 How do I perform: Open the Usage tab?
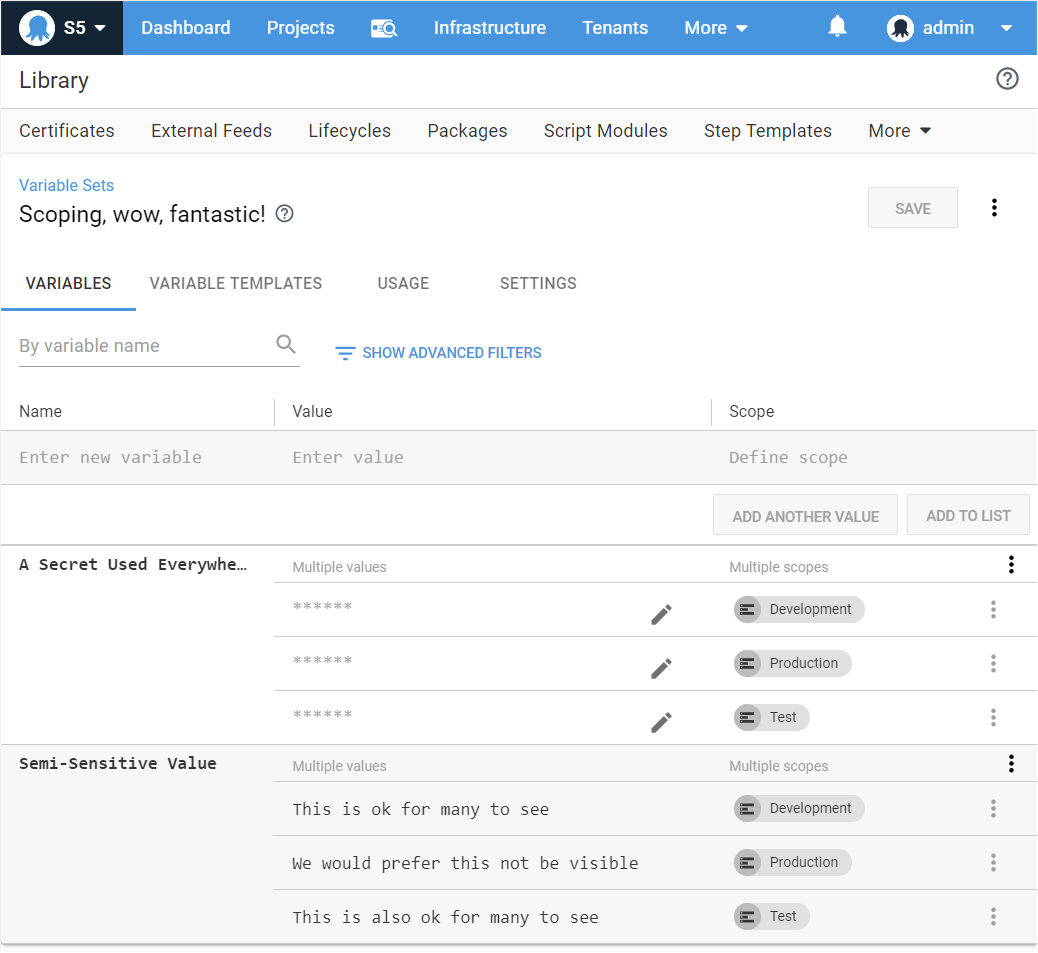coord(403,283)
